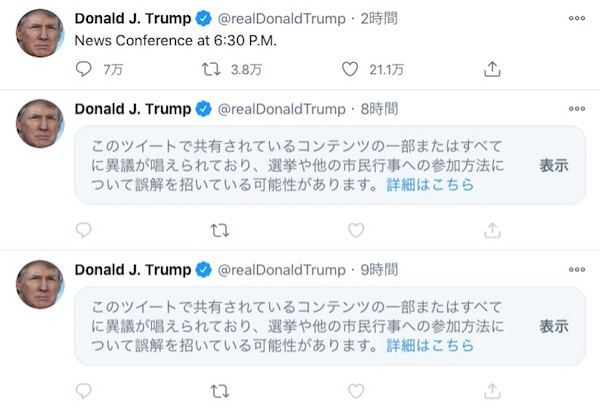600x410 pixels.
Task: Reply to the 8時間 flagged tweet
Action: coord(84,230)
